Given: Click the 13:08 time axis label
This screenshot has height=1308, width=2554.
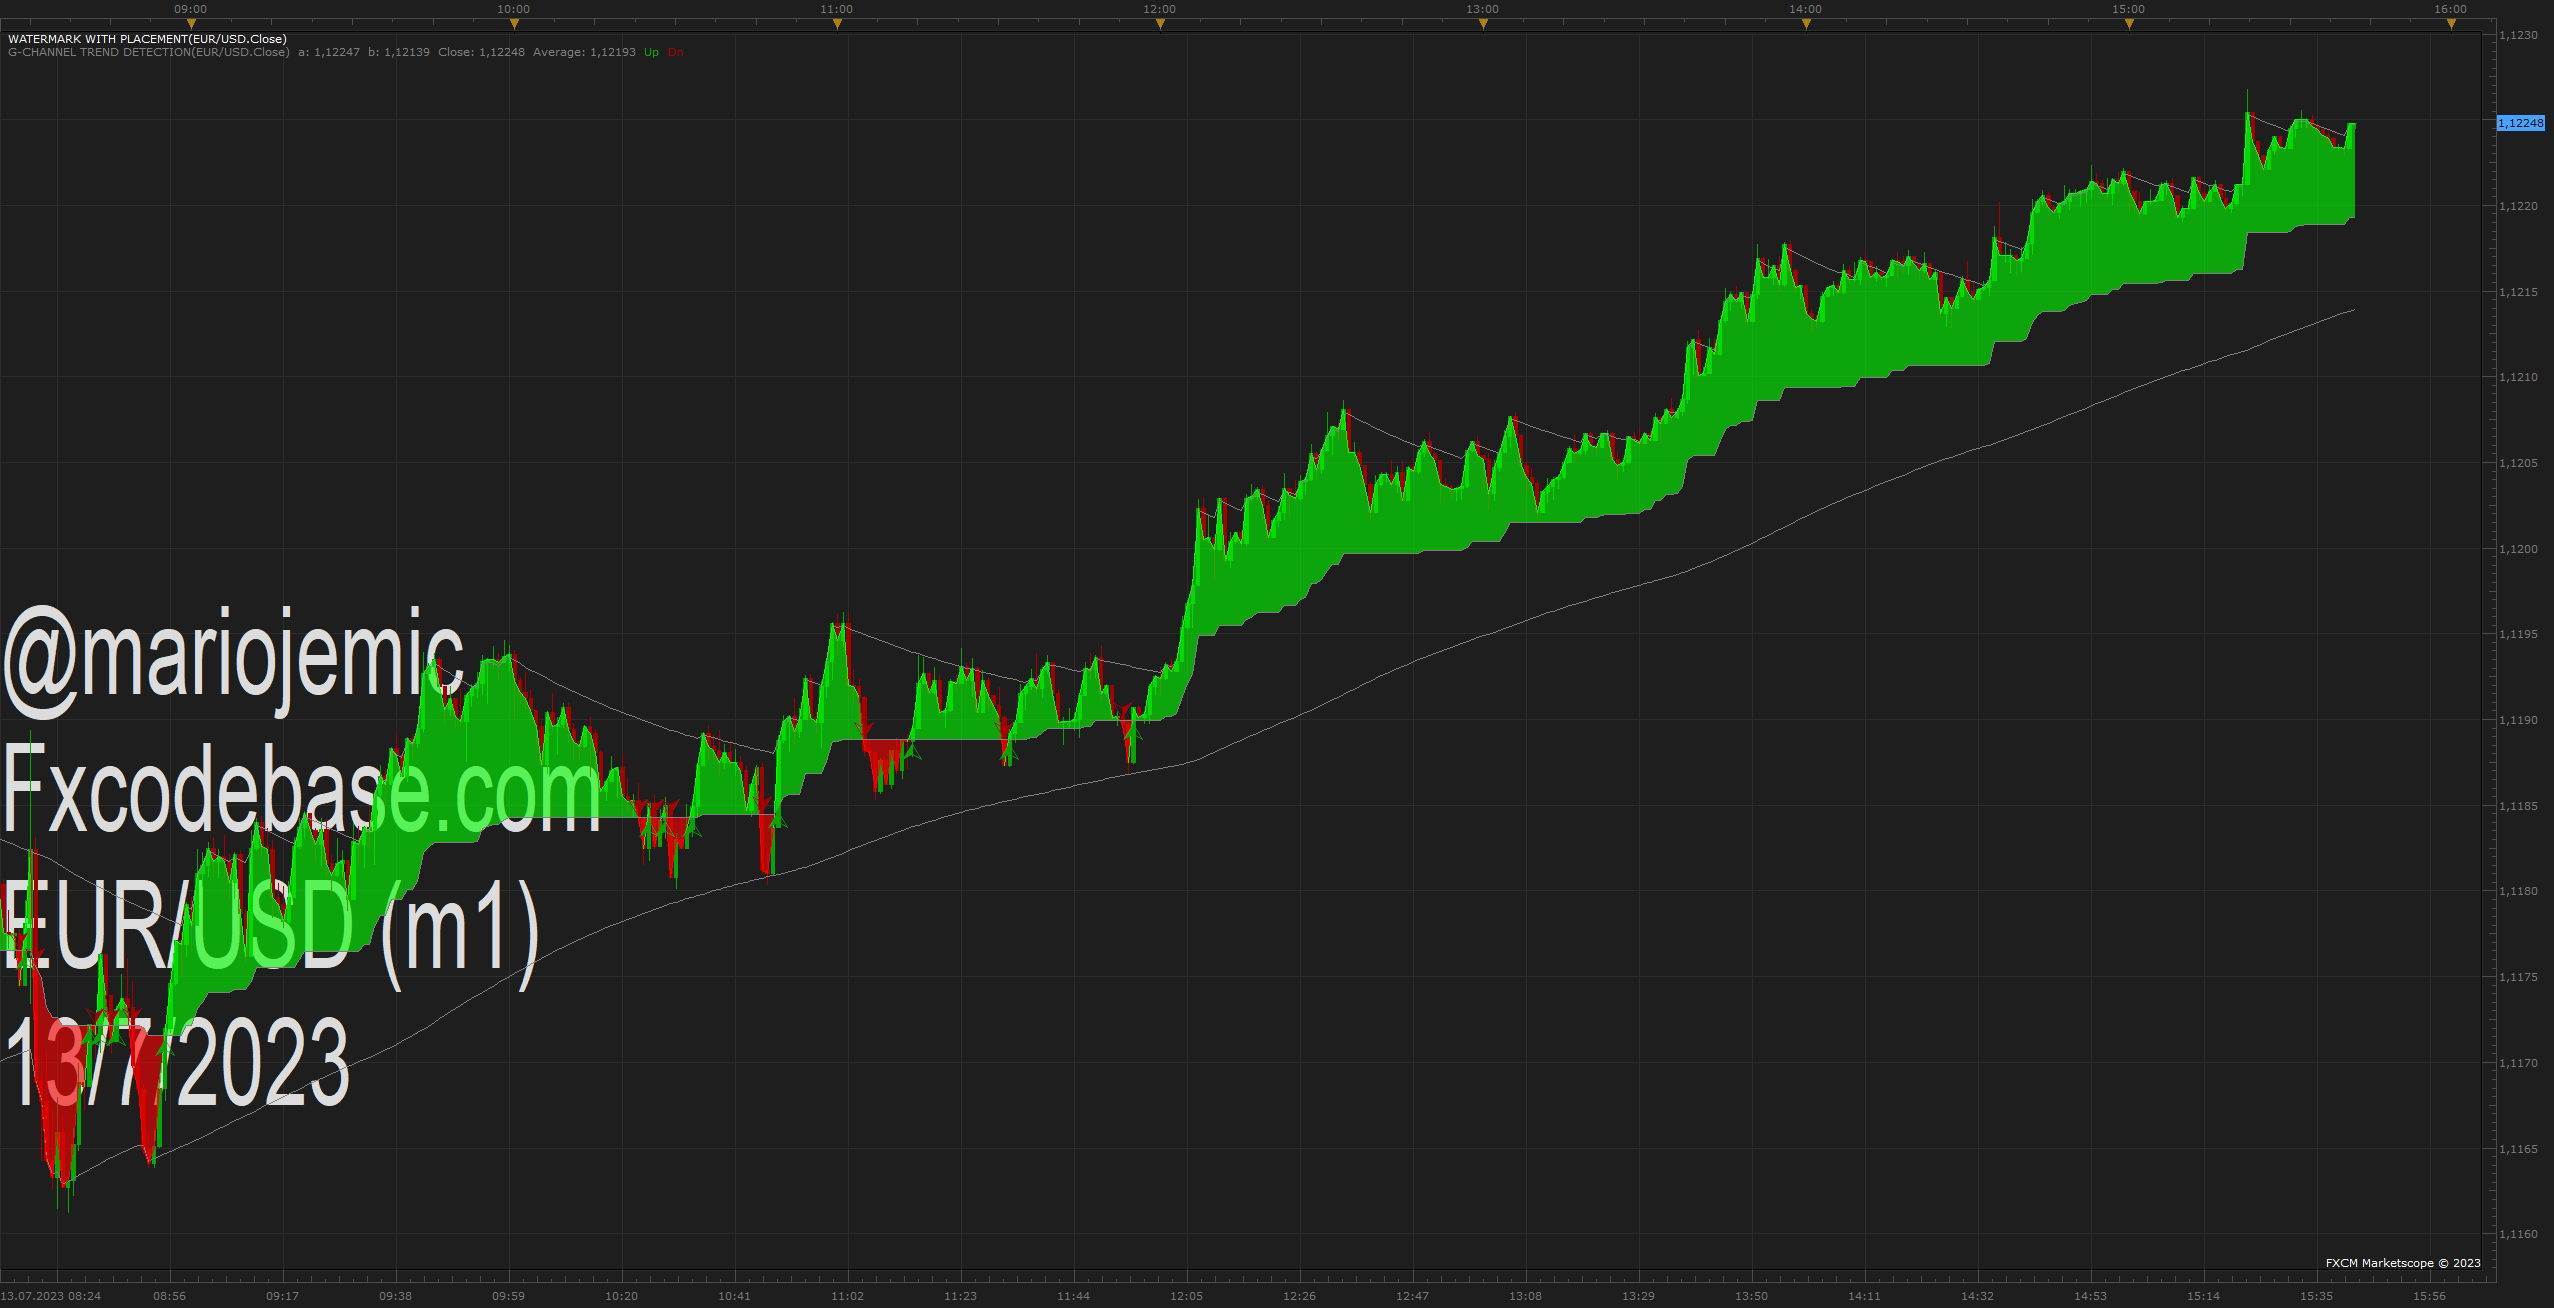Looking at the screenshot, I should (1525, 1296).
